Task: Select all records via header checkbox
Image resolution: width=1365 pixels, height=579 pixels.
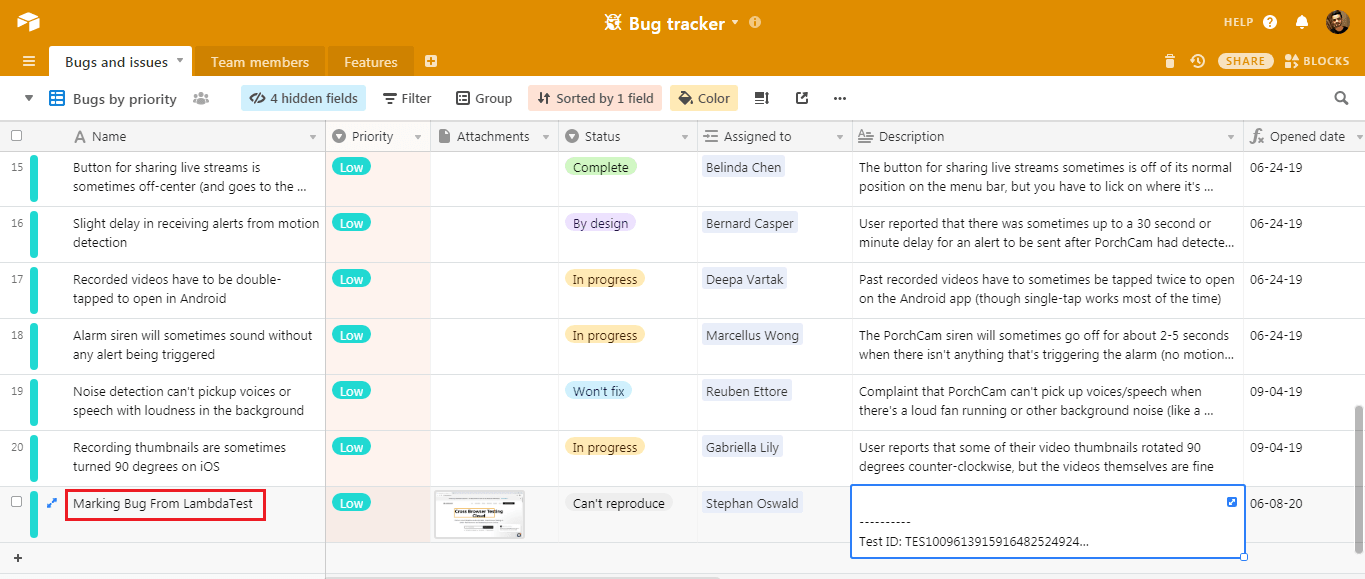Action: pos(16,135)
